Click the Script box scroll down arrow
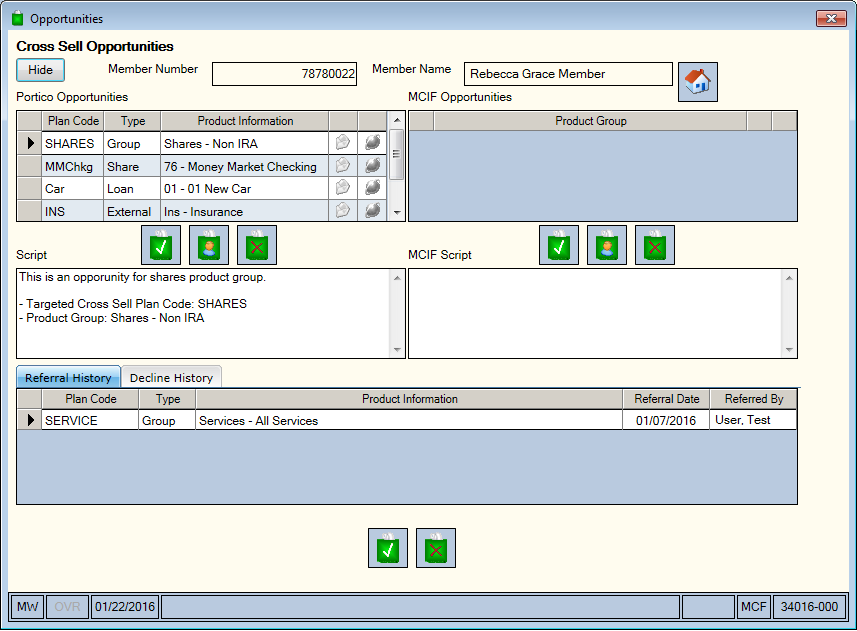 397,350
